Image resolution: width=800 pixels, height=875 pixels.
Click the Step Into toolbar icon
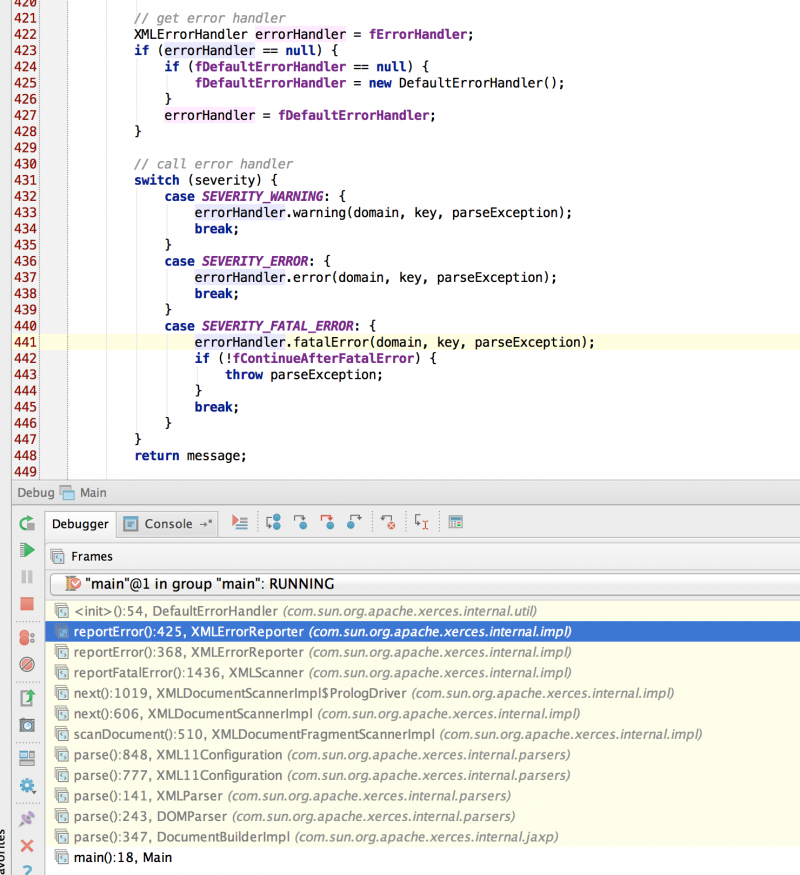300,522
